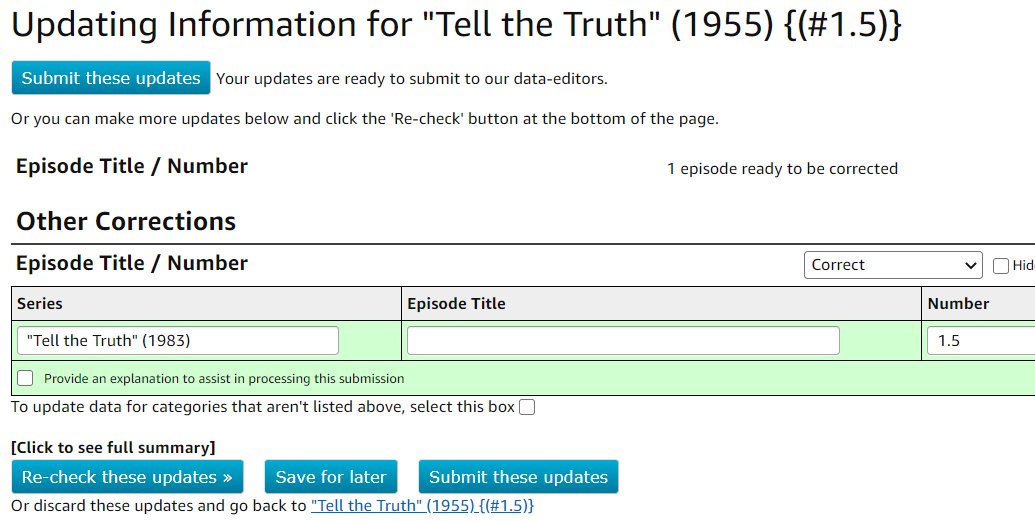Check the box for categories not listed above
The width and height of the screenshot is (1035, 522).
527,407
